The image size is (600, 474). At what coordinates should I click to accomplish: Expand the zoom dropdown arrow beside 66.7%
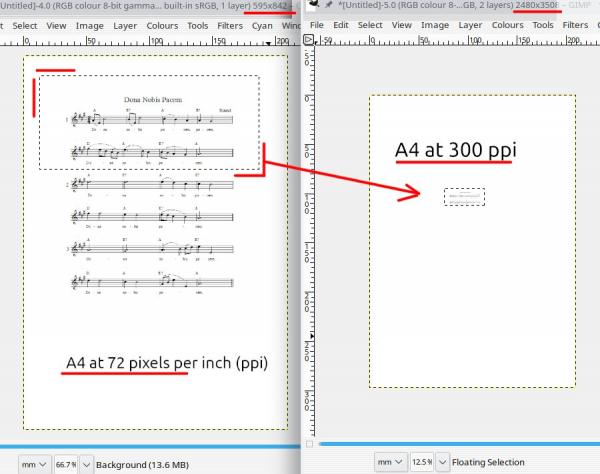tap(86, 464)
